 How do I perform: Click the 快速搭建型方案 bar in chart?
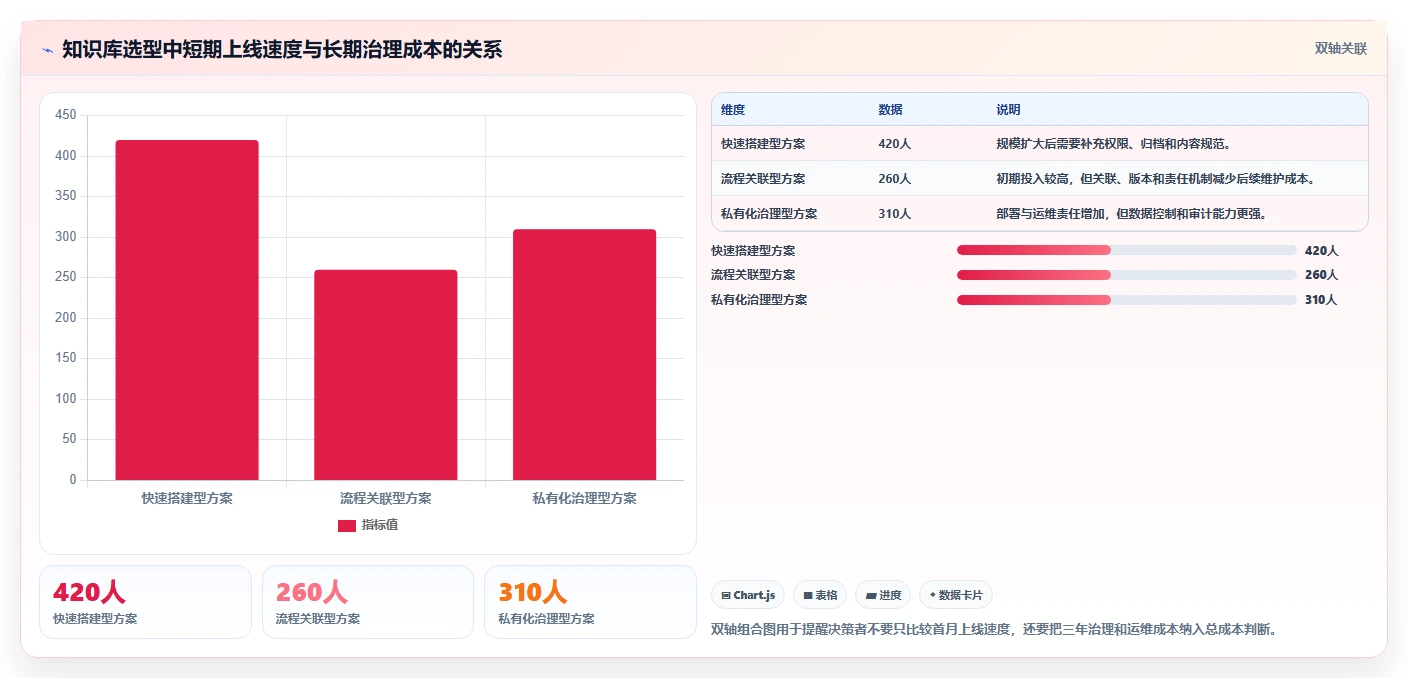click(187, 310)
